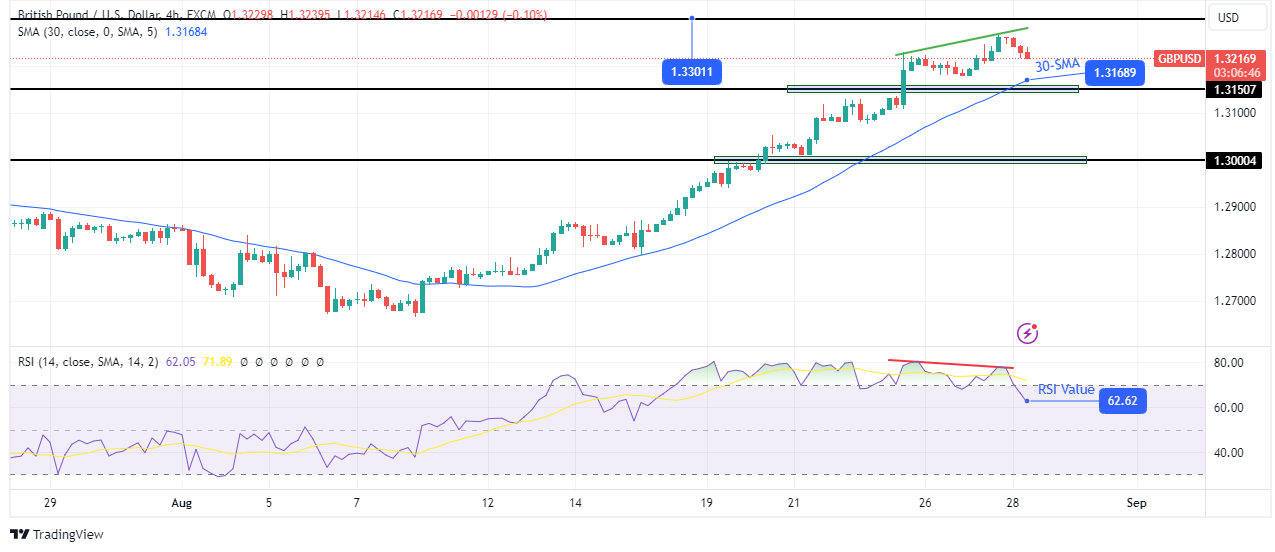This screenshot has height=552, width=1275.
Task: Click the 12 date label on time axis
Action: pyautogui.click(x=487, y=501)
